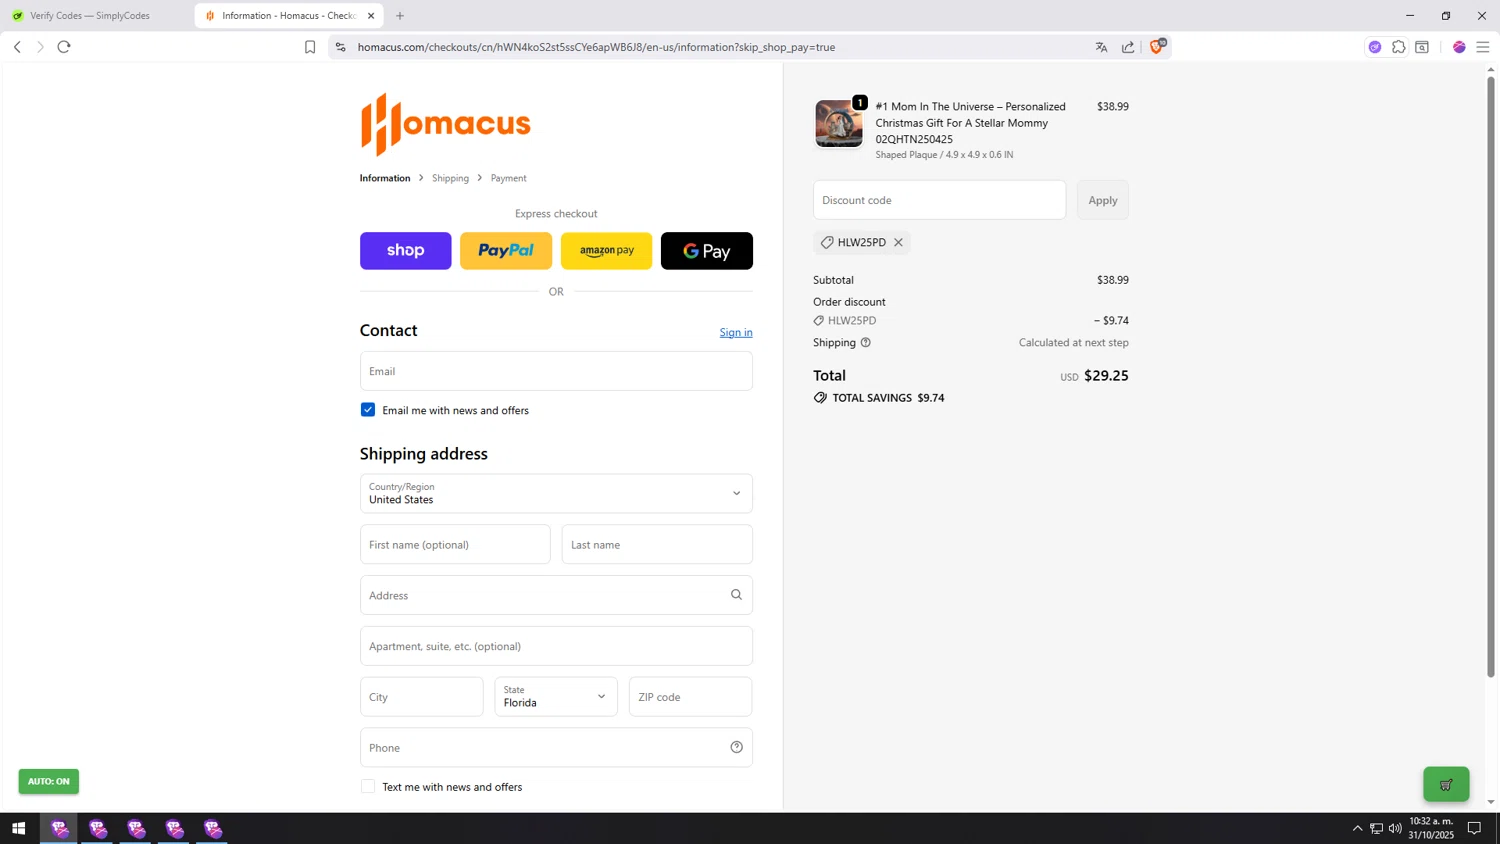Screen dimensions: 1500x844
Task: Click the Address input field
Action: click(x=556, y=595)
